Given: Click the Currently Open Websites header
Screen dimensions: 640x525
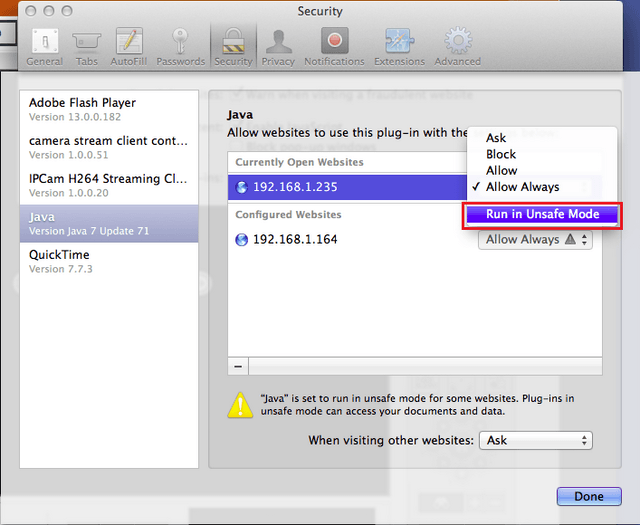Looking at the screenshot, I should coord(299,162).
